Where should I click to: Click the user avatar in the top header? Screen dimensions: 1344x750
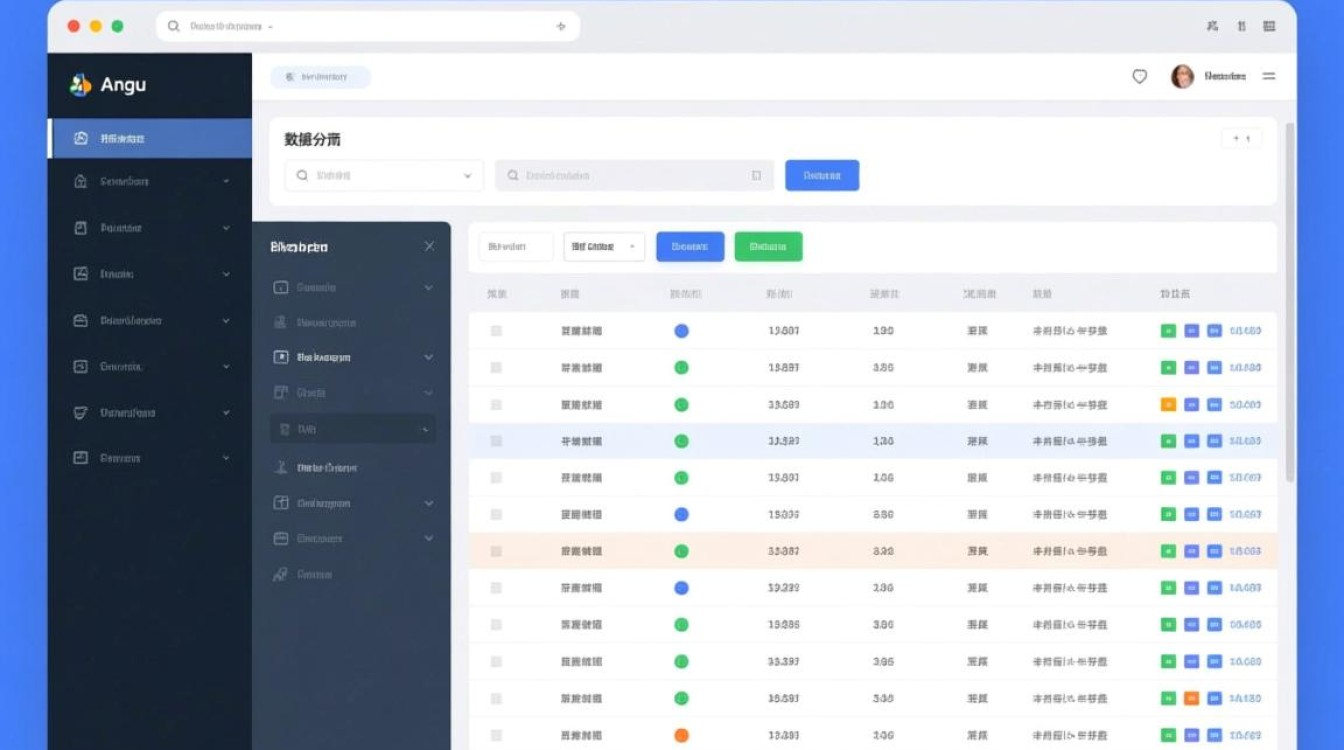1185,76
